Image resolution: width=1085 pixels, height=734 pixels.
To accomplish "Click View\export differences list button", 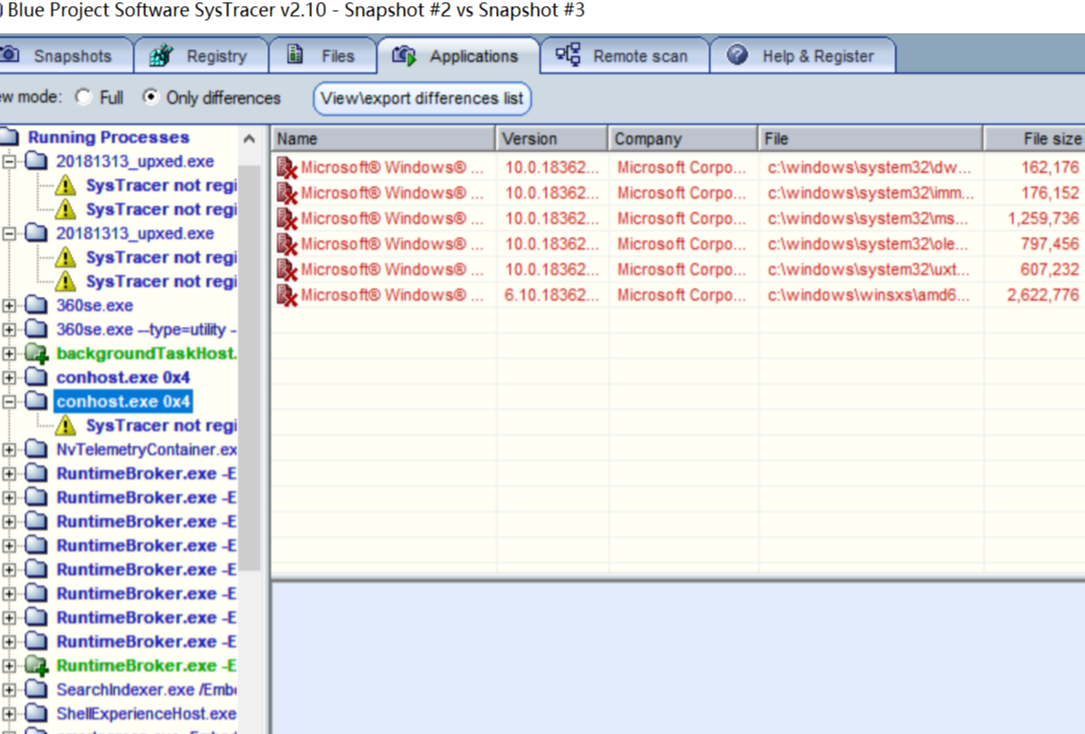I will (x=422, y=98).
